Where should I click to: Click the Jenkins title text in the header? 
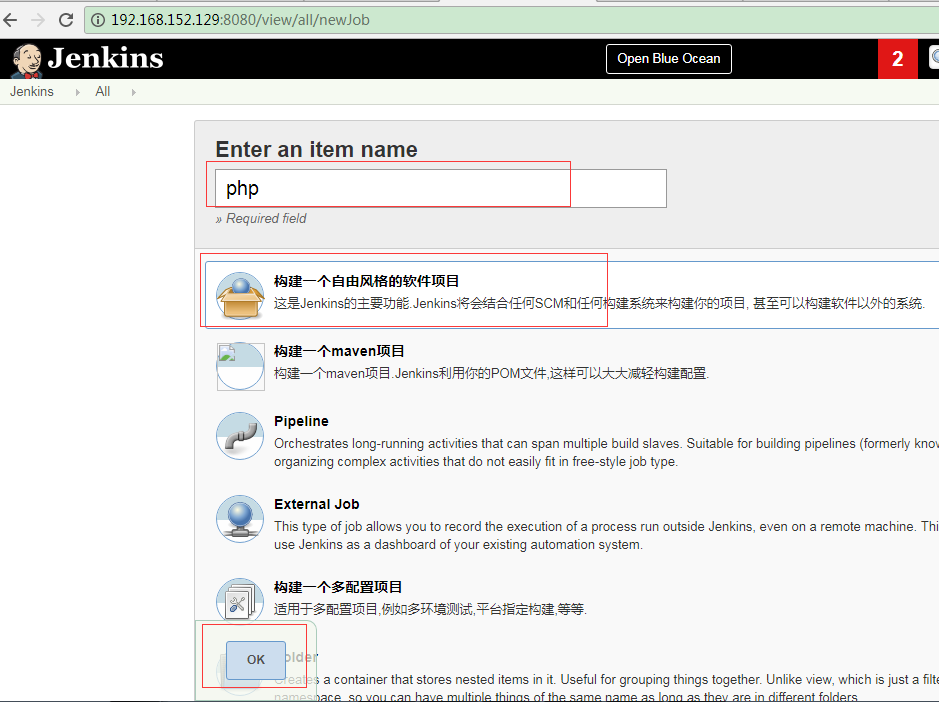click(x=105, y=58)
